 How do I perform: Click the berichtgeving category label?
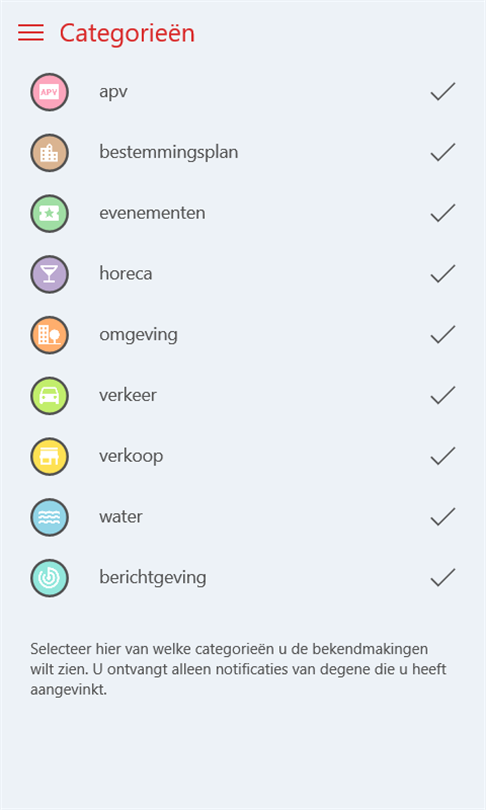click(153, 578)
